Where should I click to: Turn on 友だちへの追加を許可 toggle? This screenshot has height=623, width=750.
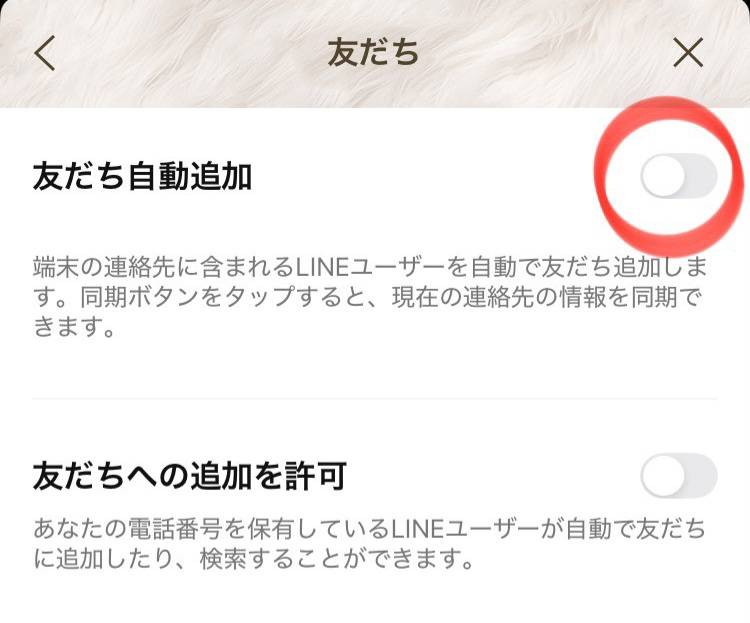679,475
